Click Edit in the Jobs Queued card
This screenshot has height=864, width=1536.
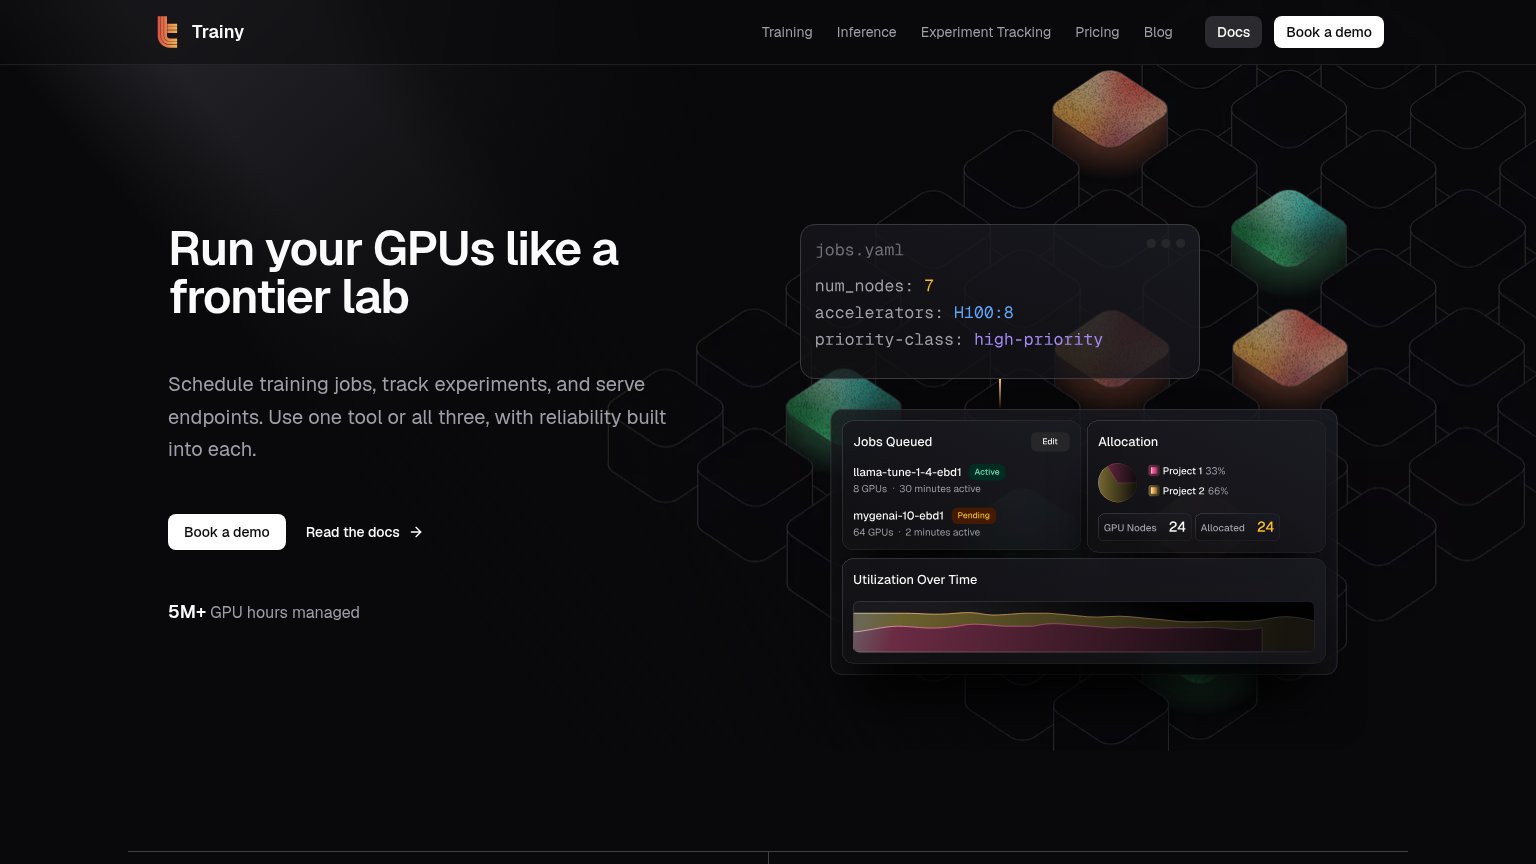[x=1050, y=441]
